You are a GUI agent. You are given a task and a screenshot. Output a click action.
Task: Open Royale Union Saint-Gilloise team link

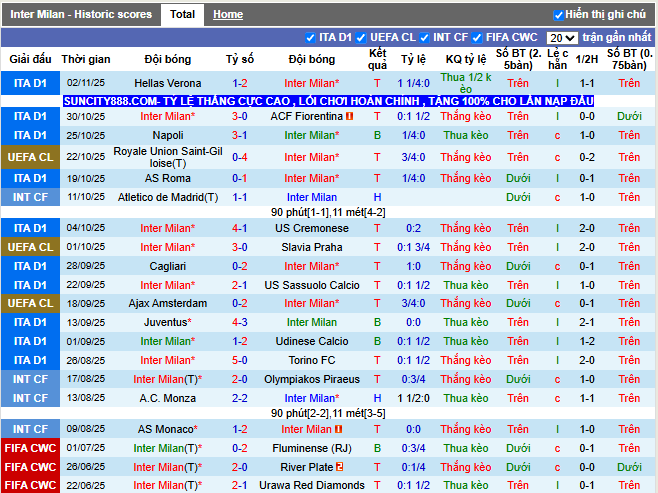167,157
